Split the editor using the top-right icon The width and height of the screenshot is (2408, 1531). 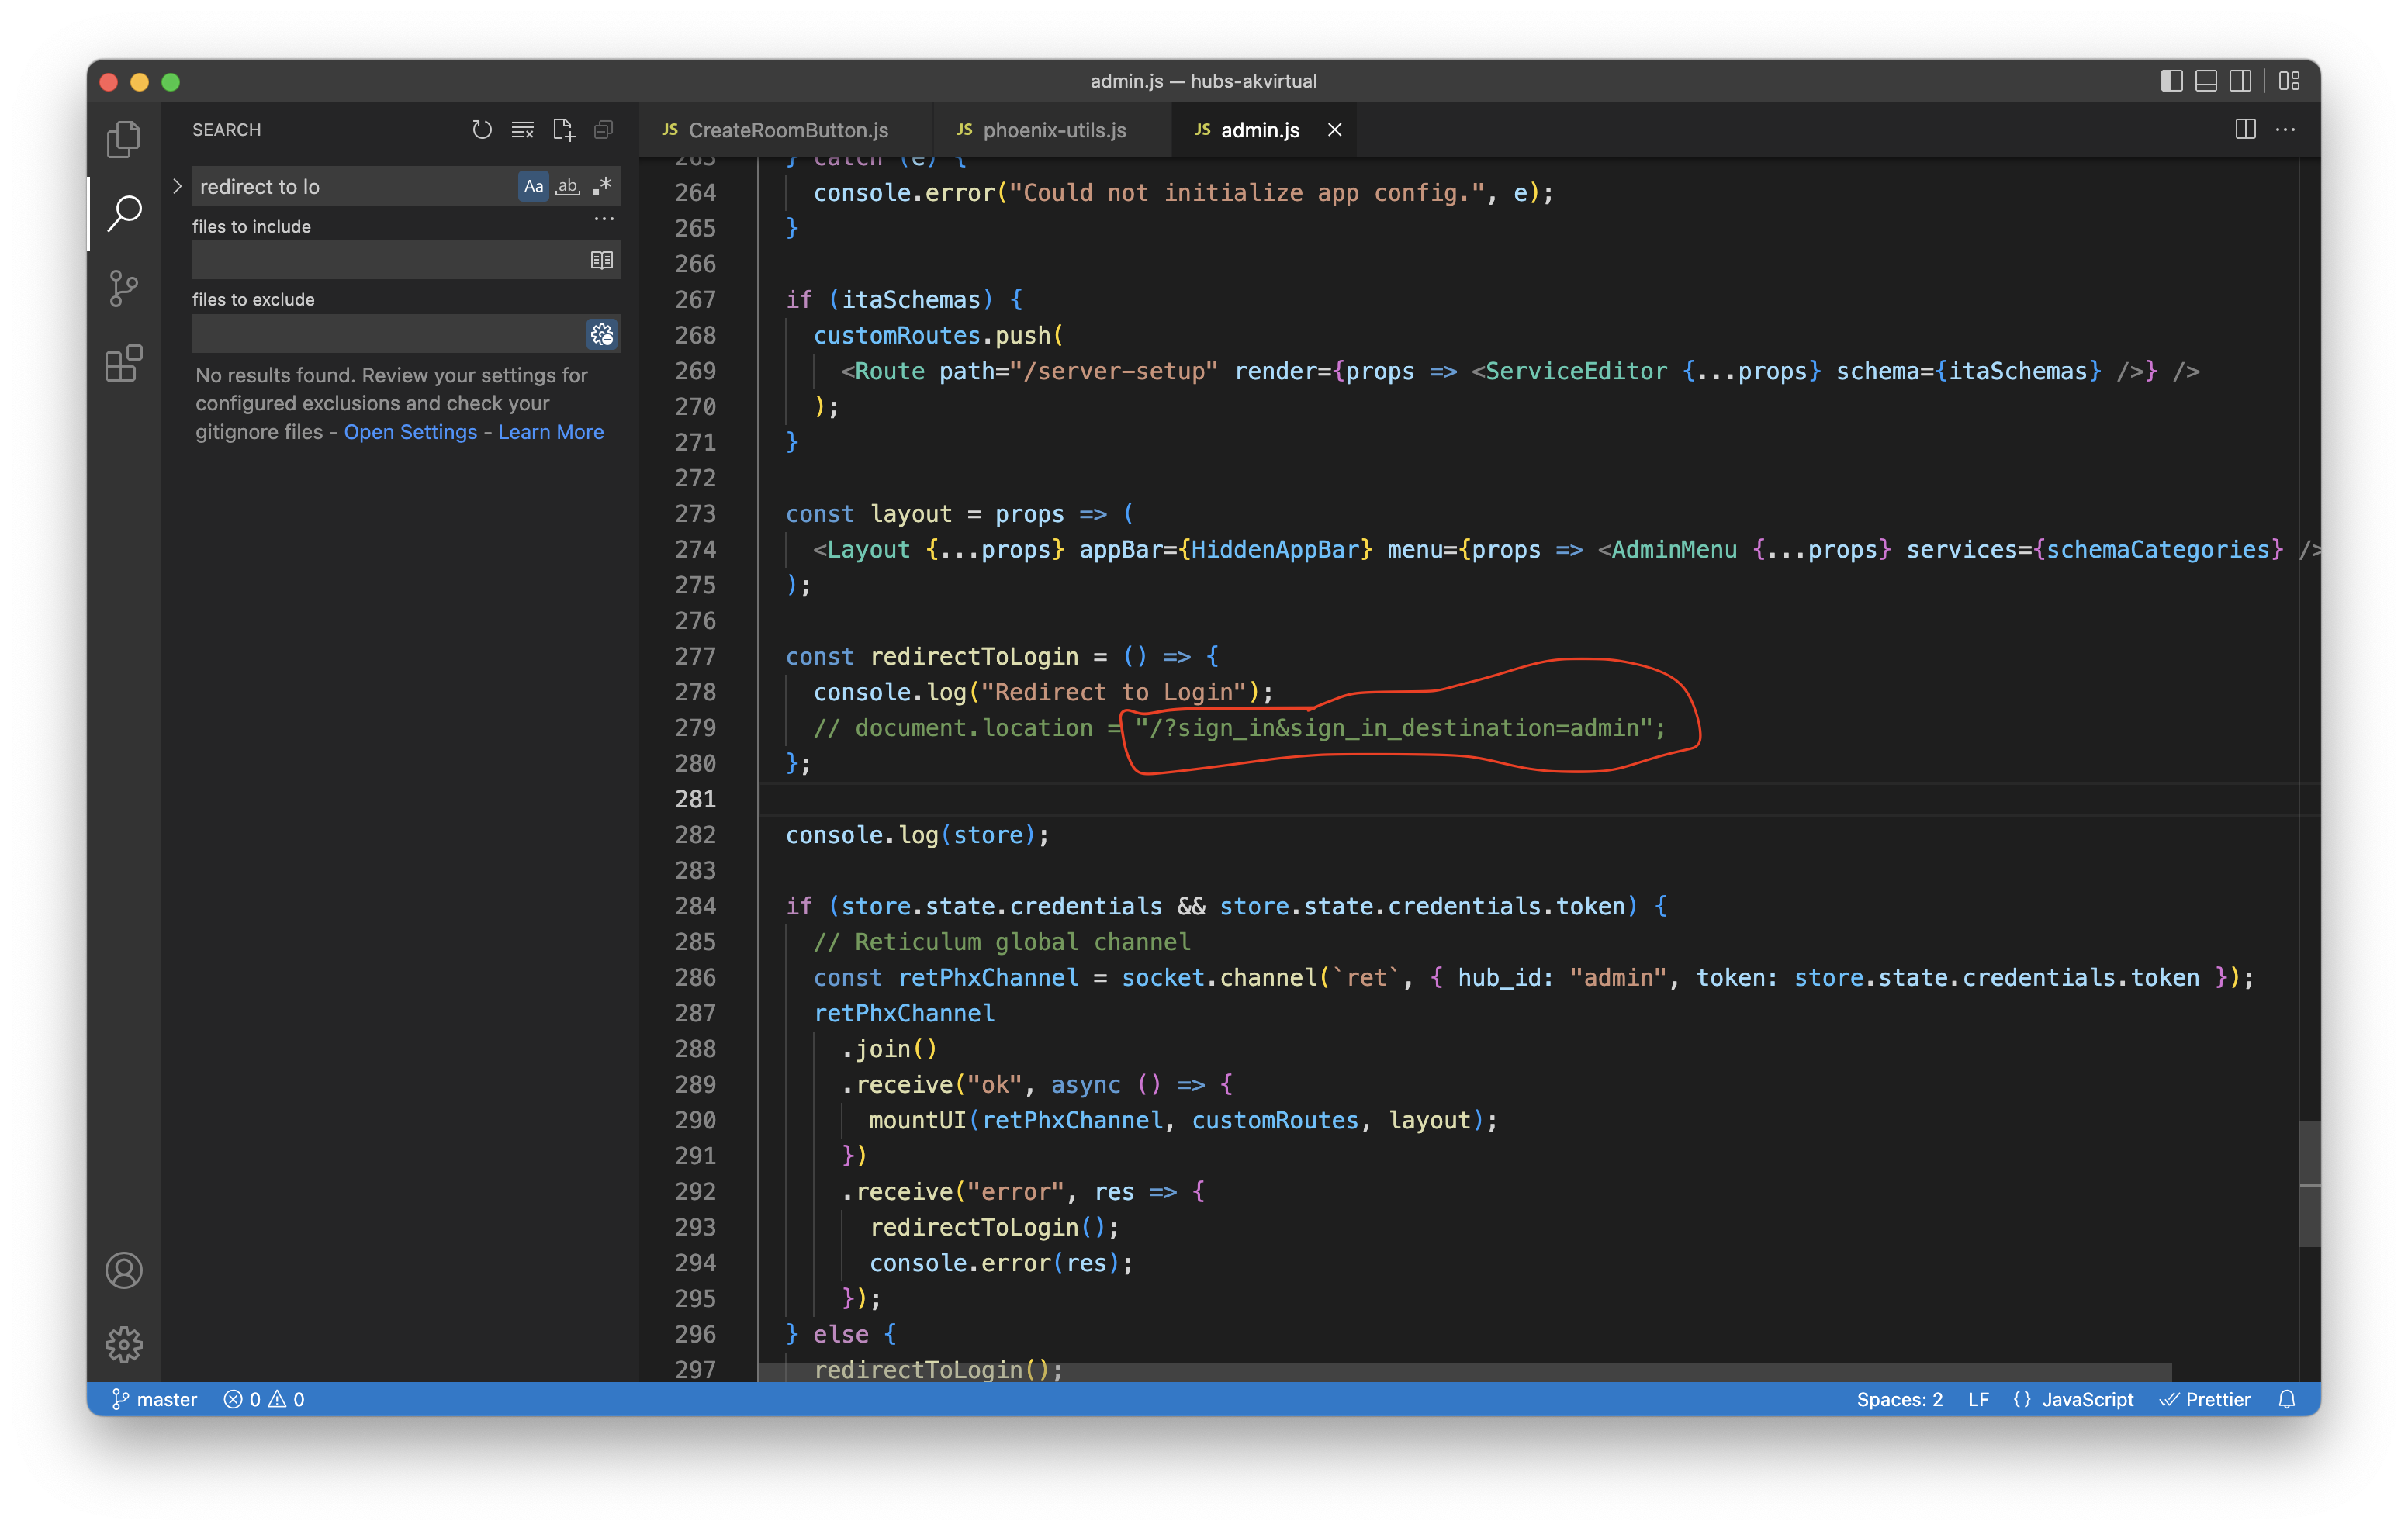(2246, 129)
